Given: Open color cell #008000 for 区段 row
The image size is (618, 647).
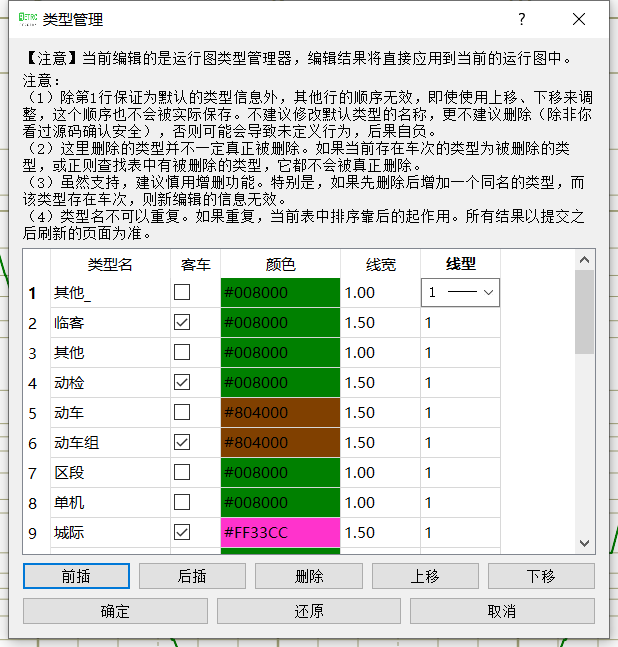Looking at the screenshot, I should [x=280, y=472].
